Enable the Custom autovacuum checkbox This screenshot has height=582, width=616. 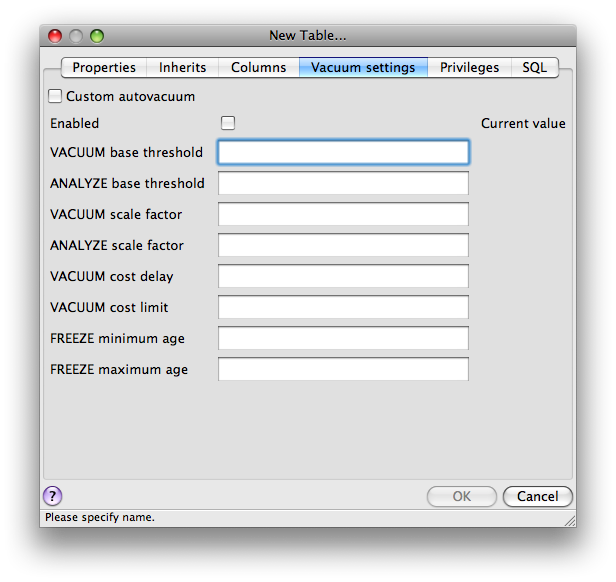55,97
